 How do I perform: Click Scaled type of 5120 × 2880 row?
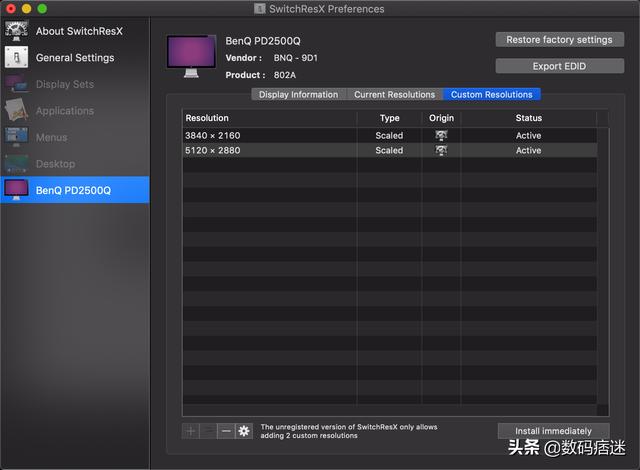click(x=389, y=150)
